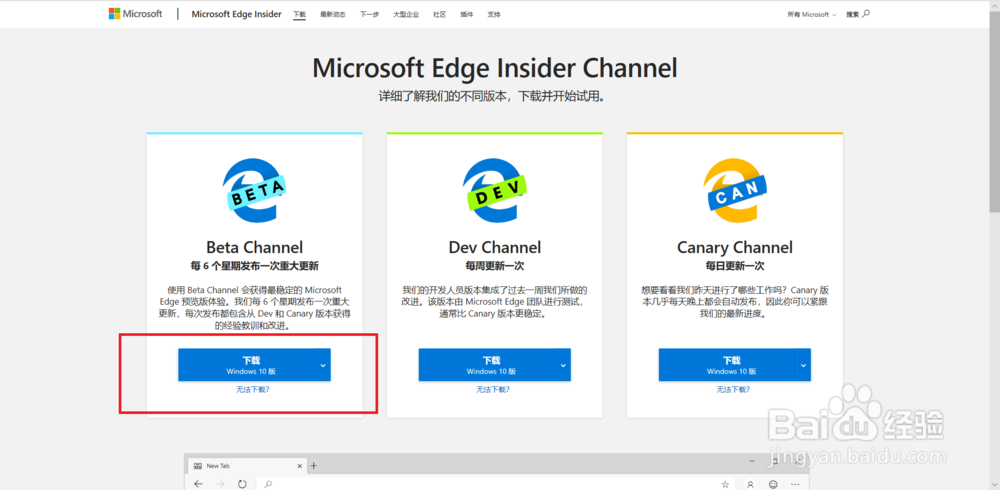Open the 插件 menu item
1000x490 pixels.
pos(467,15)
